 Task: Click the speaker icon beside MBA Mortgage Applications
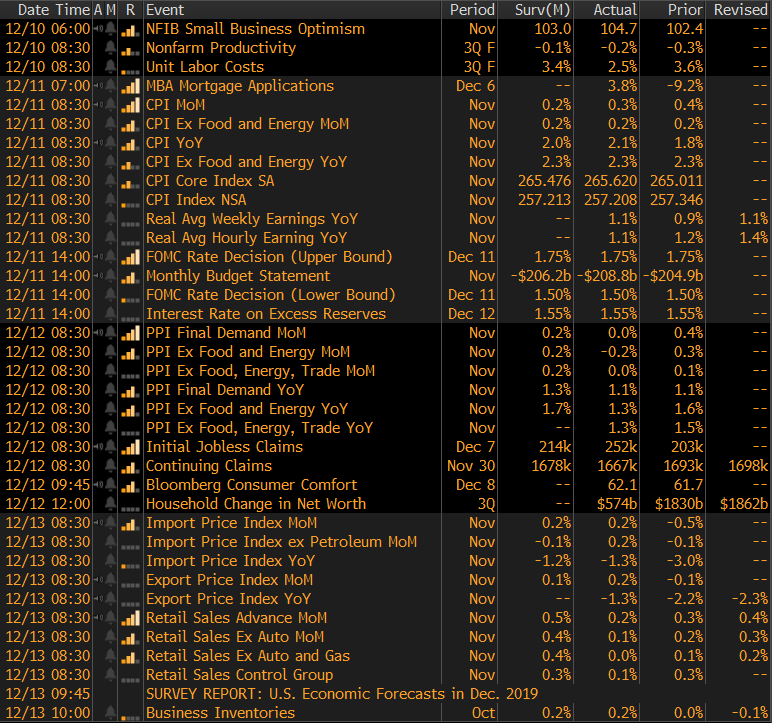pos(98,86)
